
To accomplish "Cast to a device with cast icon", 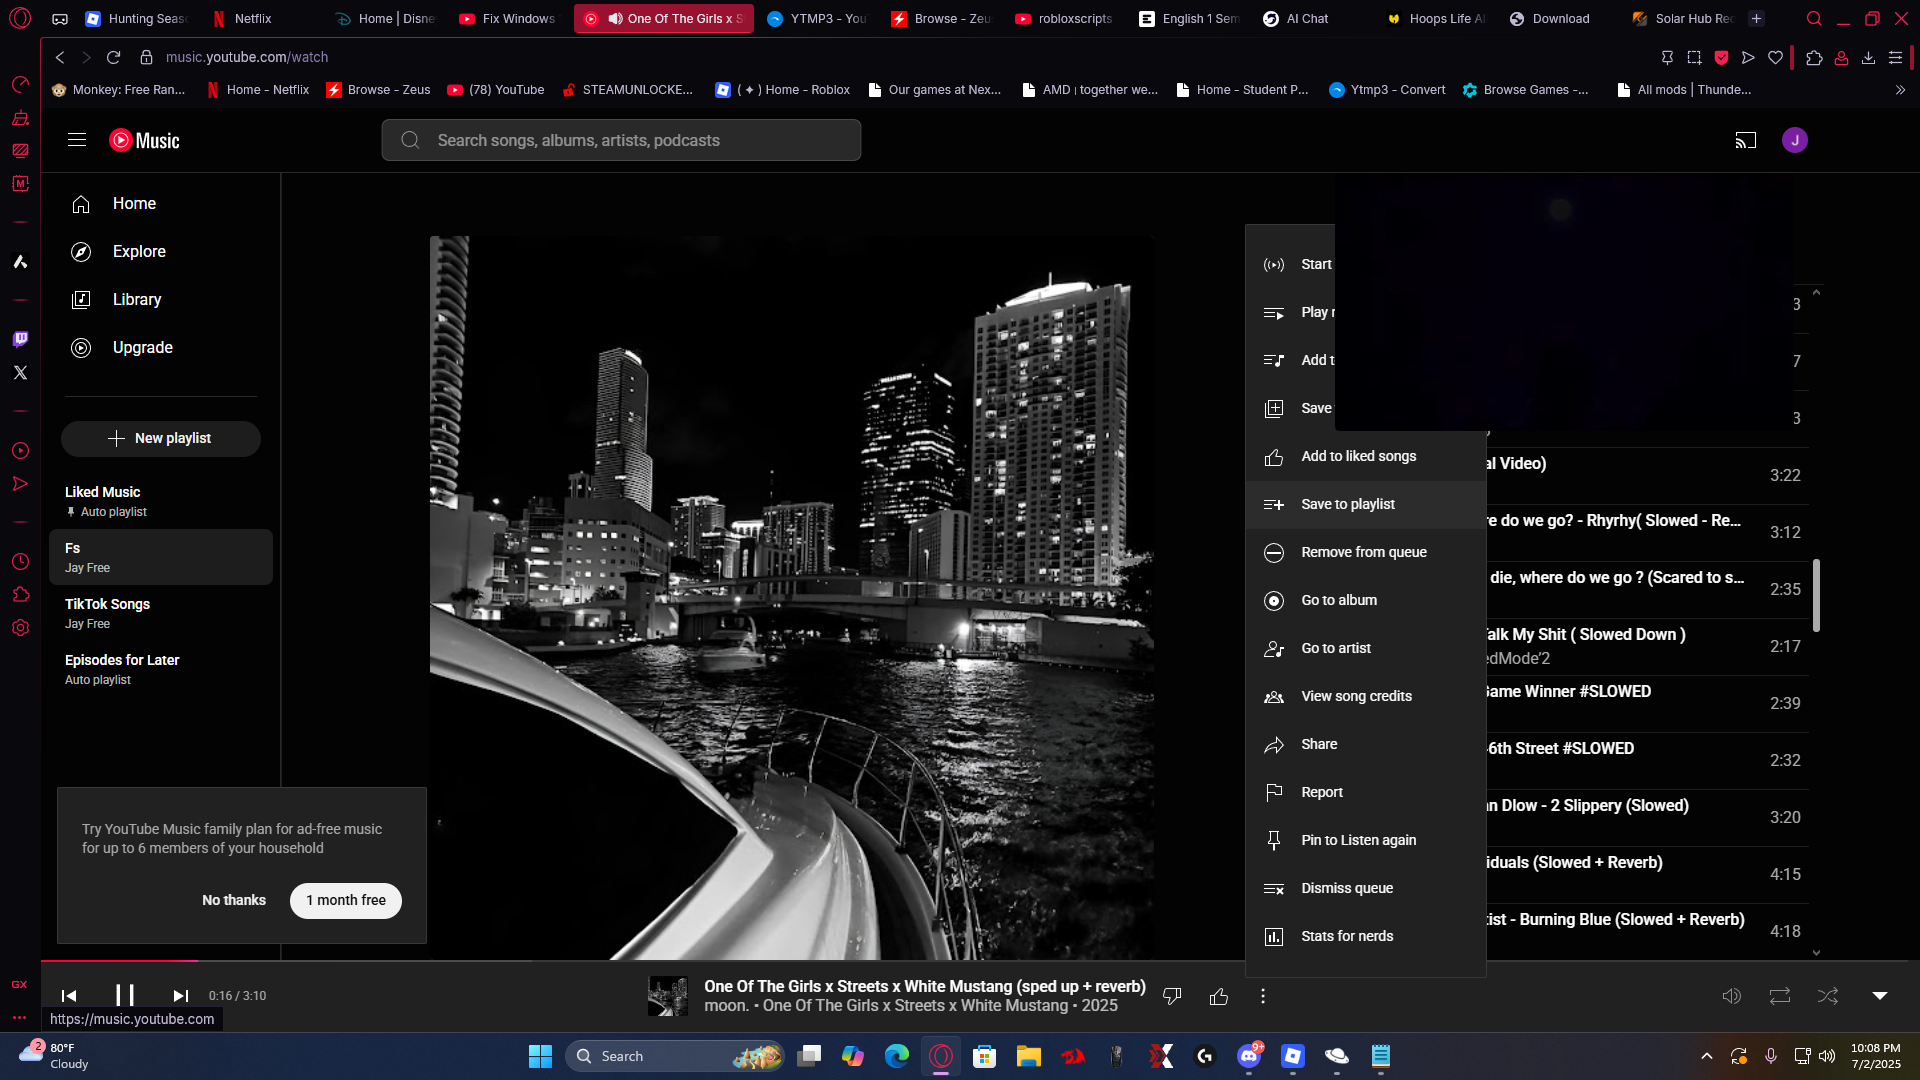I will tap(1746, 140).
